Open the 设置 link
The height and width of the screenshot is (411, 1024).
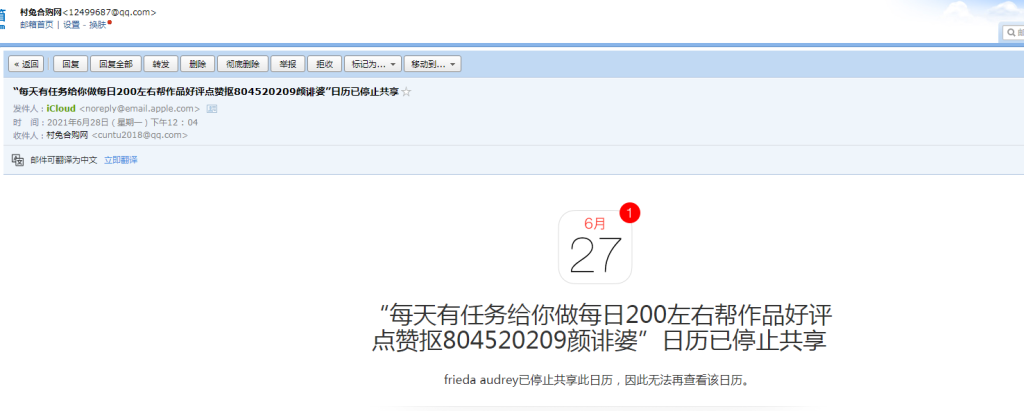(x=71, y=25)
